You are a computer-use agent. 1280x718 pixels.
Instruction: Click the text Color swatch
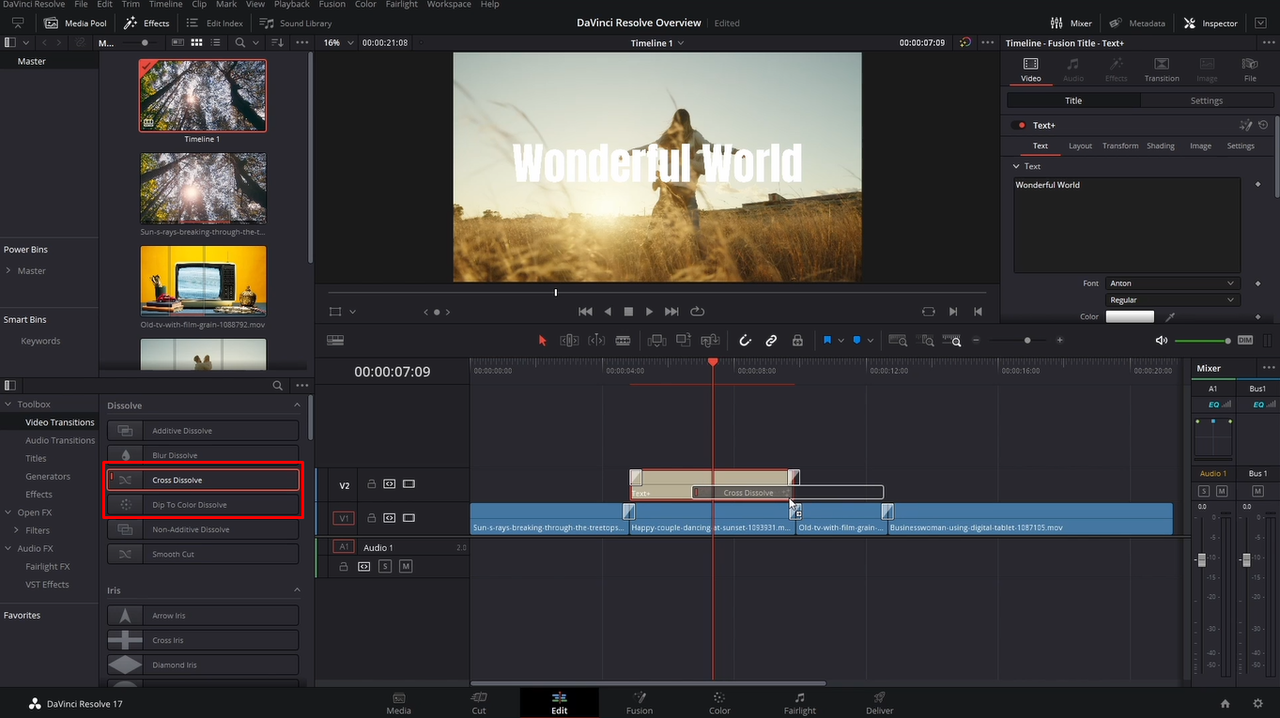pyautogui.click(x=1129, y=316)
